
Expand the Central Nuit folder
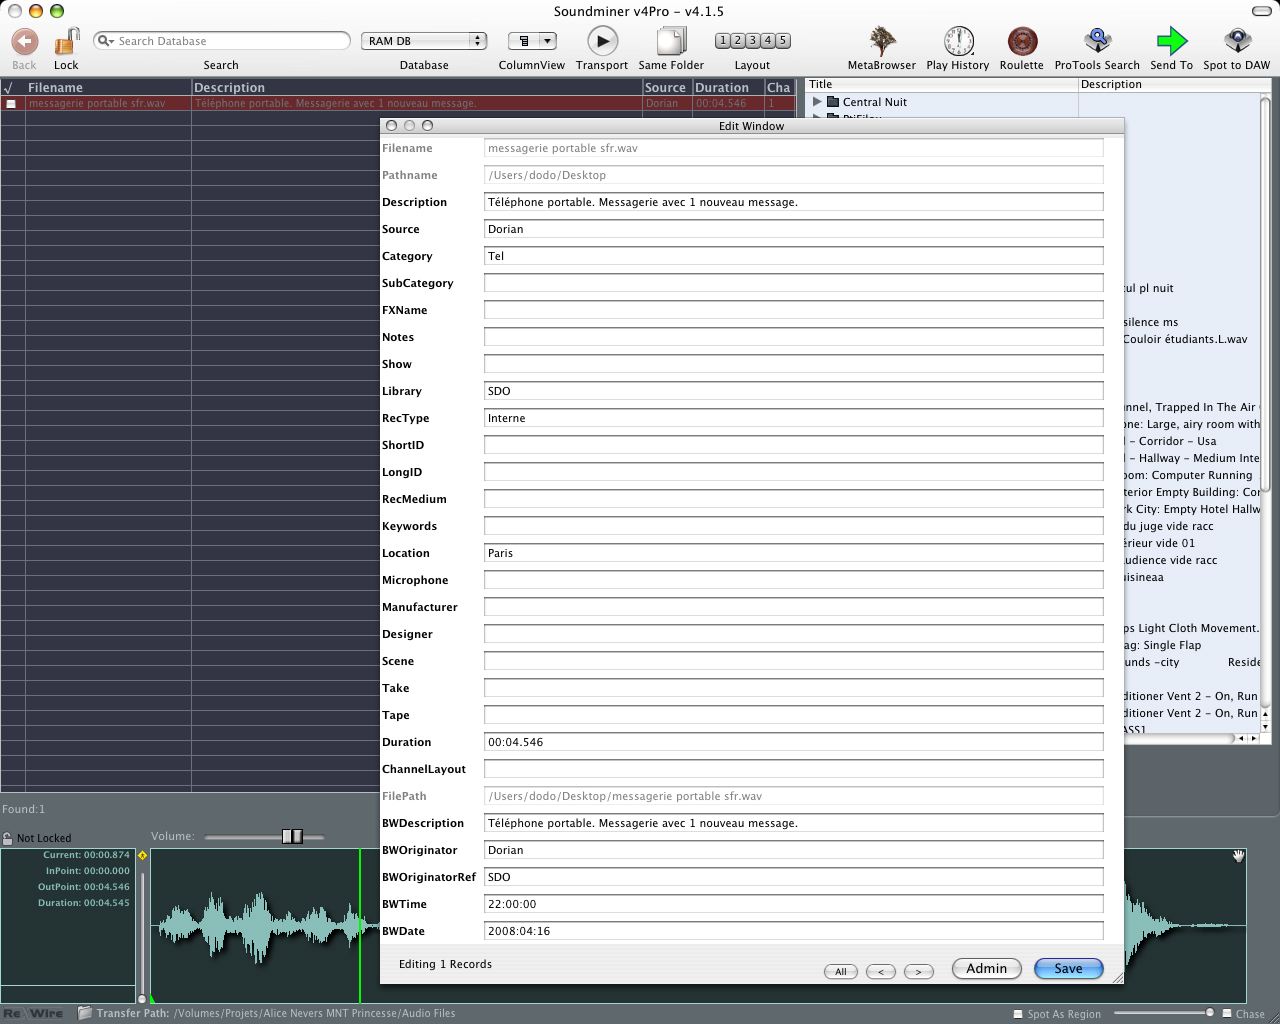[x=817, y=102]
